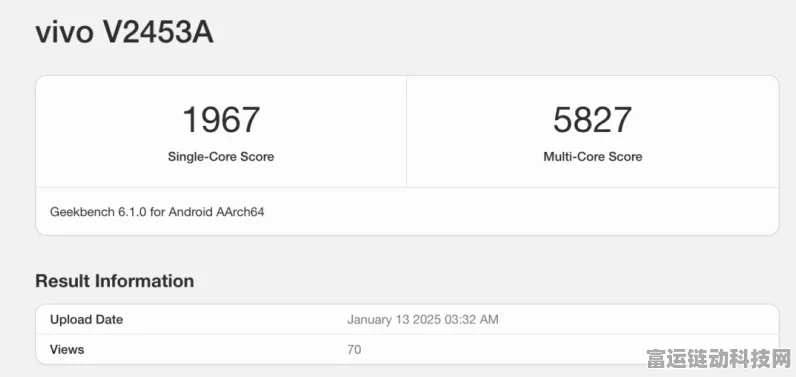Viewport: 796px width, 377px height.
Task: Click the Multi-Core Score label
Action: point(592,157)
